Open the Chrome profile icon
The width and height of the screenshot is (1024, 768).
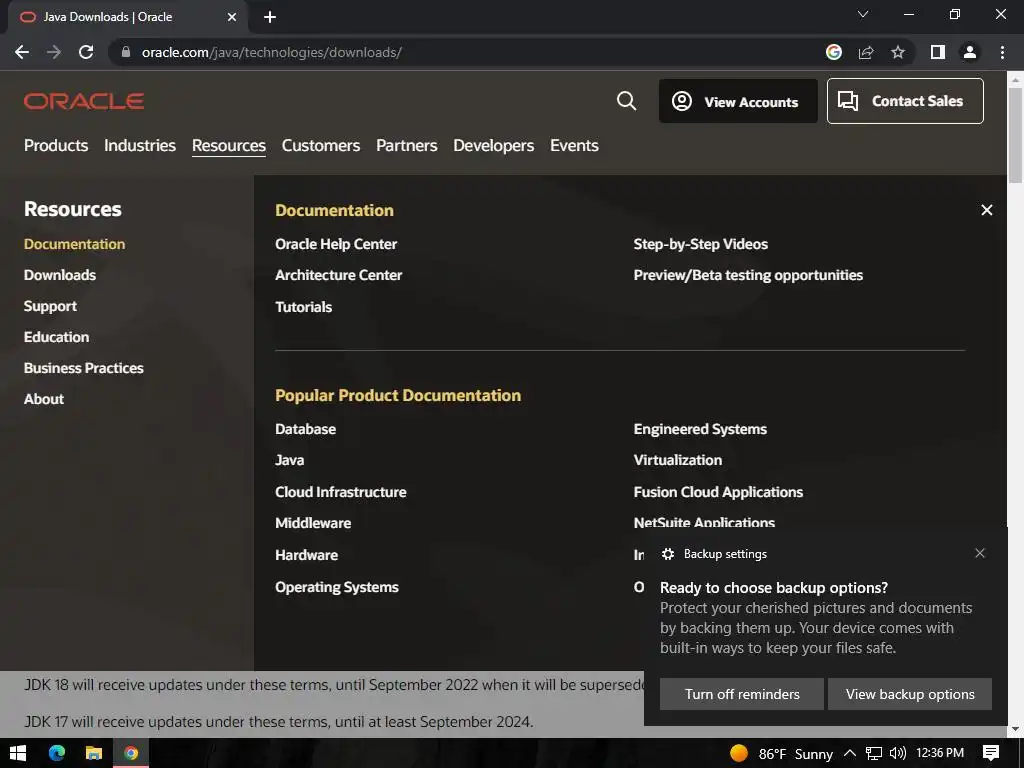pos(970,52)
